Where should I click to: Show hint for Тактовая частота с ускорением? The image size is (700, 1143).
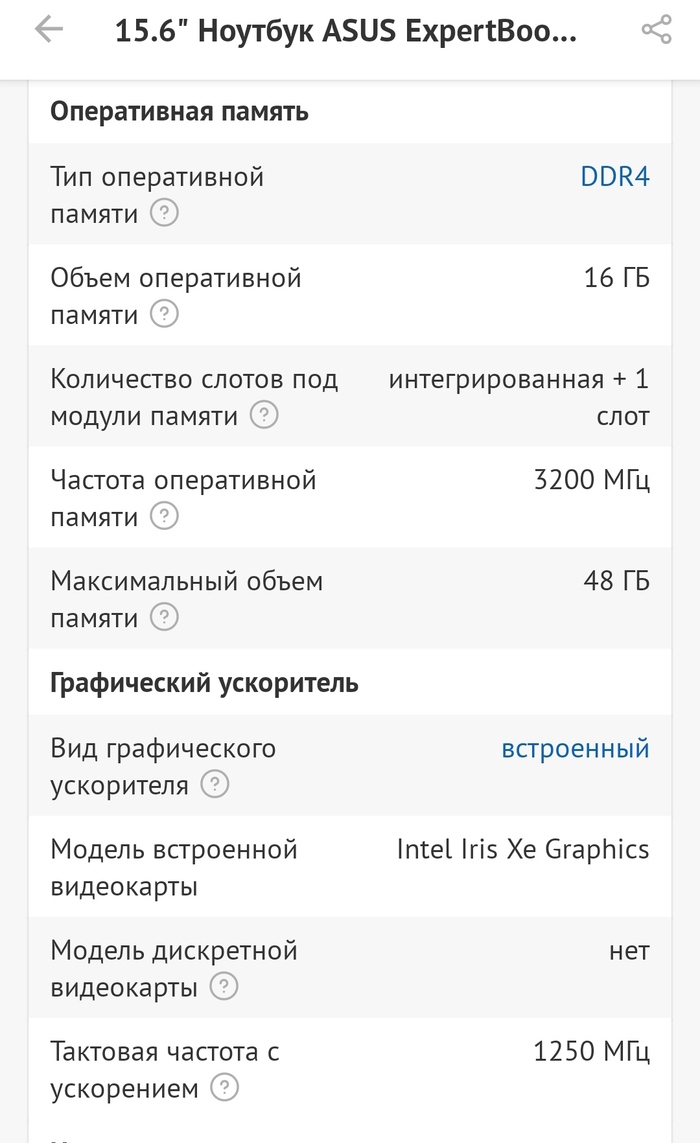click(x=225, y=1088)
